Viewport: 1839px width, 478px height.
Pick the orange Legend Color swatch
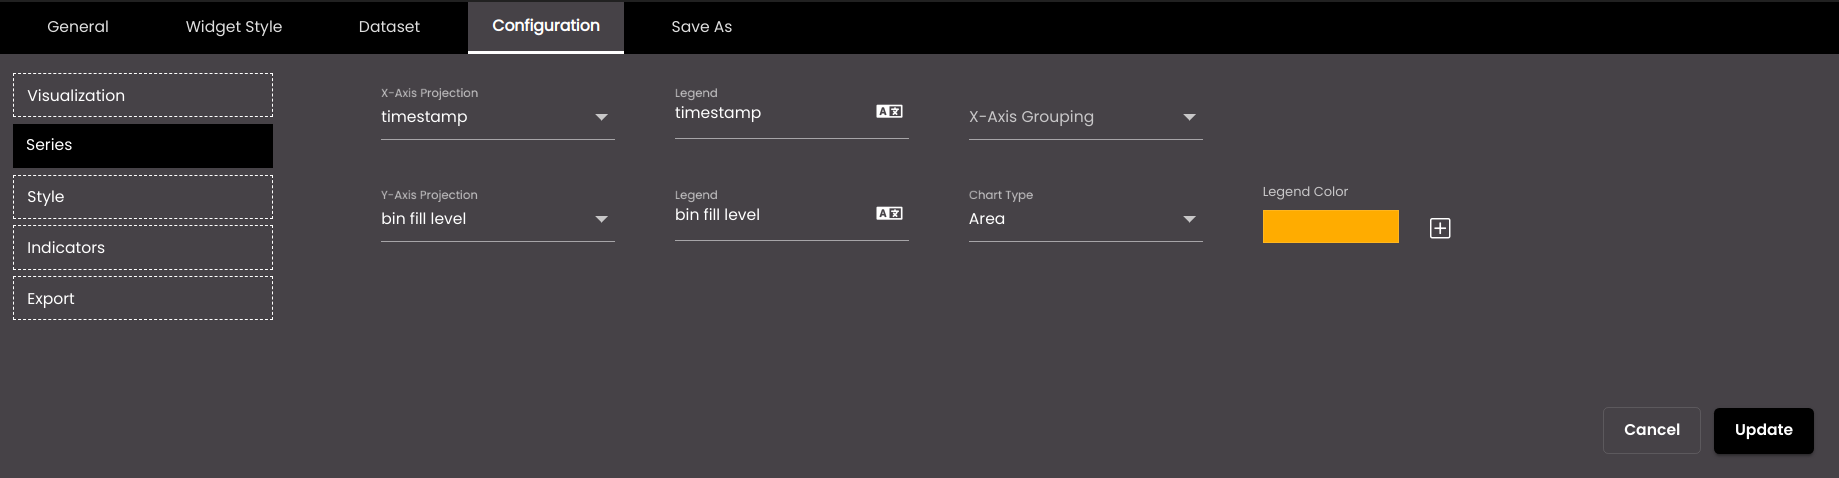click(1330, 226)
